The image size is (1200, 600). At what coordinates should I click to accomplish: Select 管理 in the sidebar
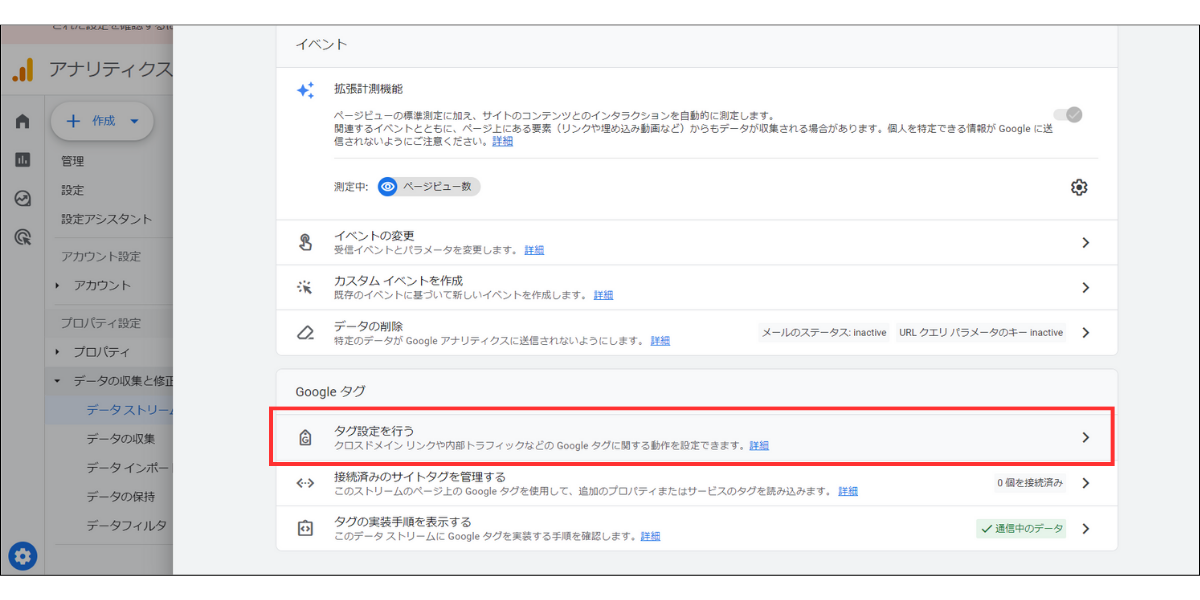coord(72,161)
